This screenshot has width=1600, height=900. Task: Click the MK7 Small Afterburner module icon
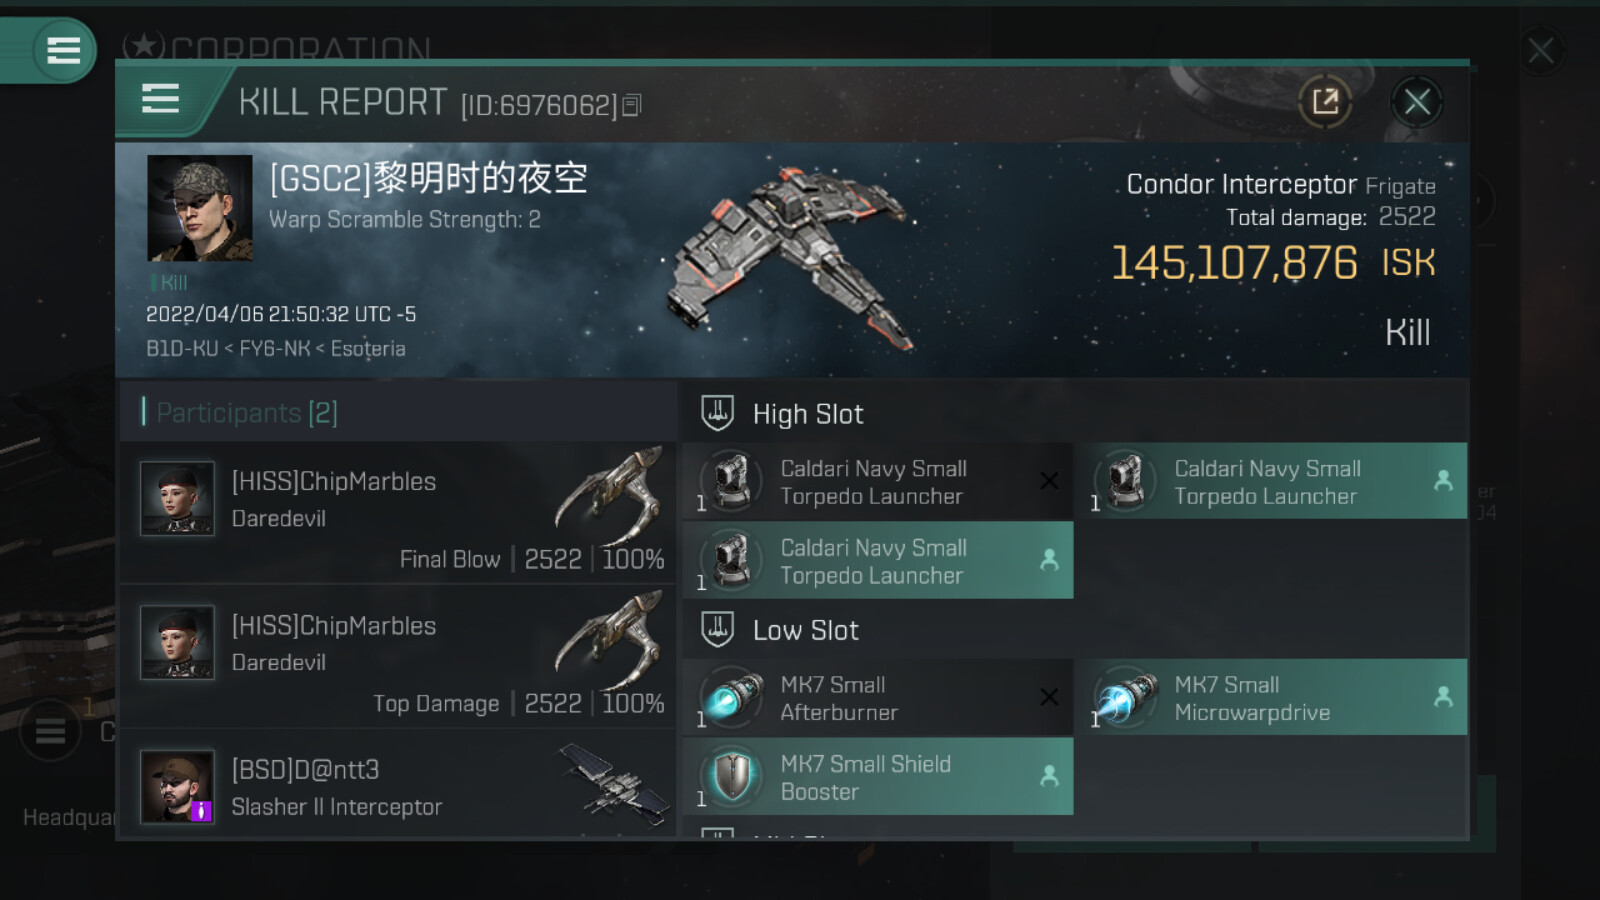click(732, 697)
